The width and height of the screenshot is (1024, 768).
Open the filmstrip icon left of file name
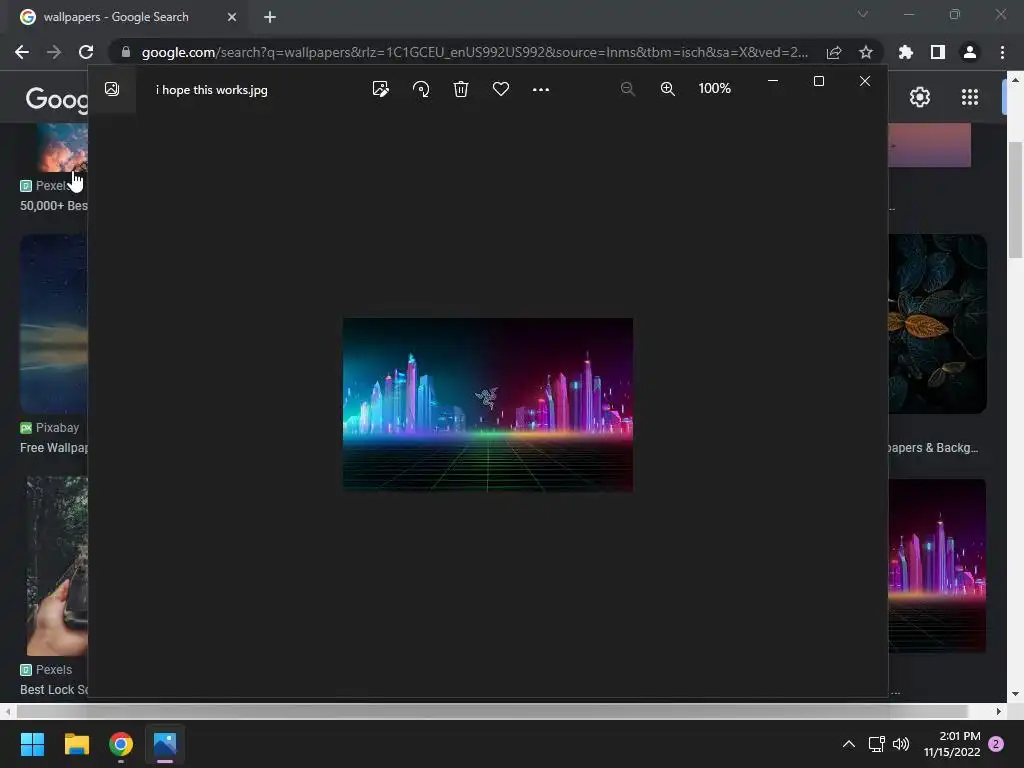tap(112, 89)
